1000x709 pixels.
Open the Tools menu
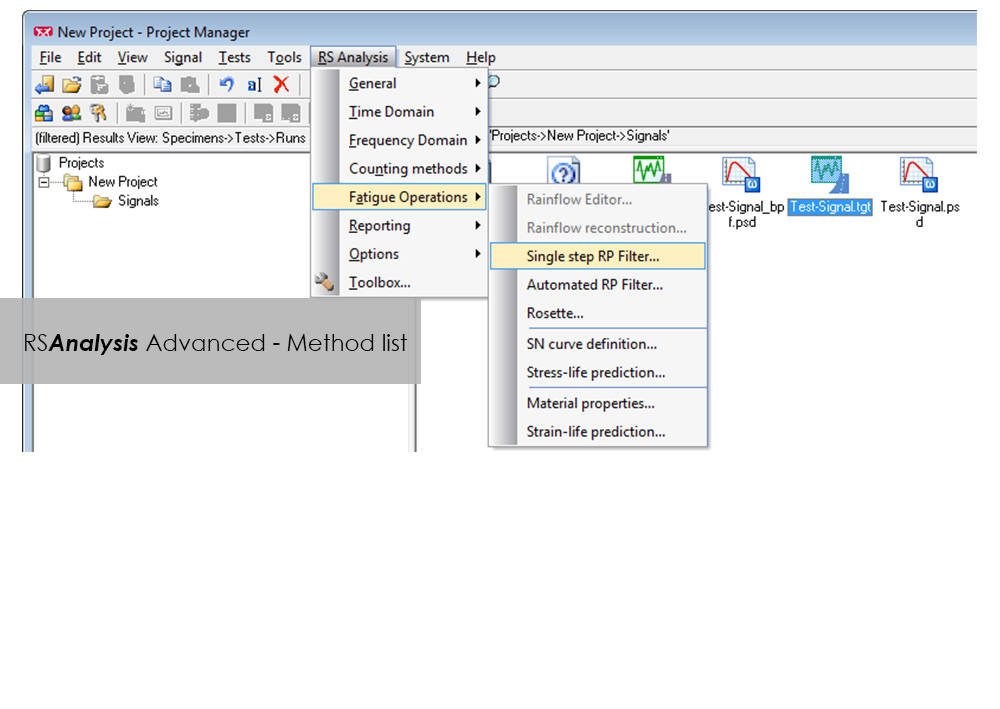tap(284, 58)
